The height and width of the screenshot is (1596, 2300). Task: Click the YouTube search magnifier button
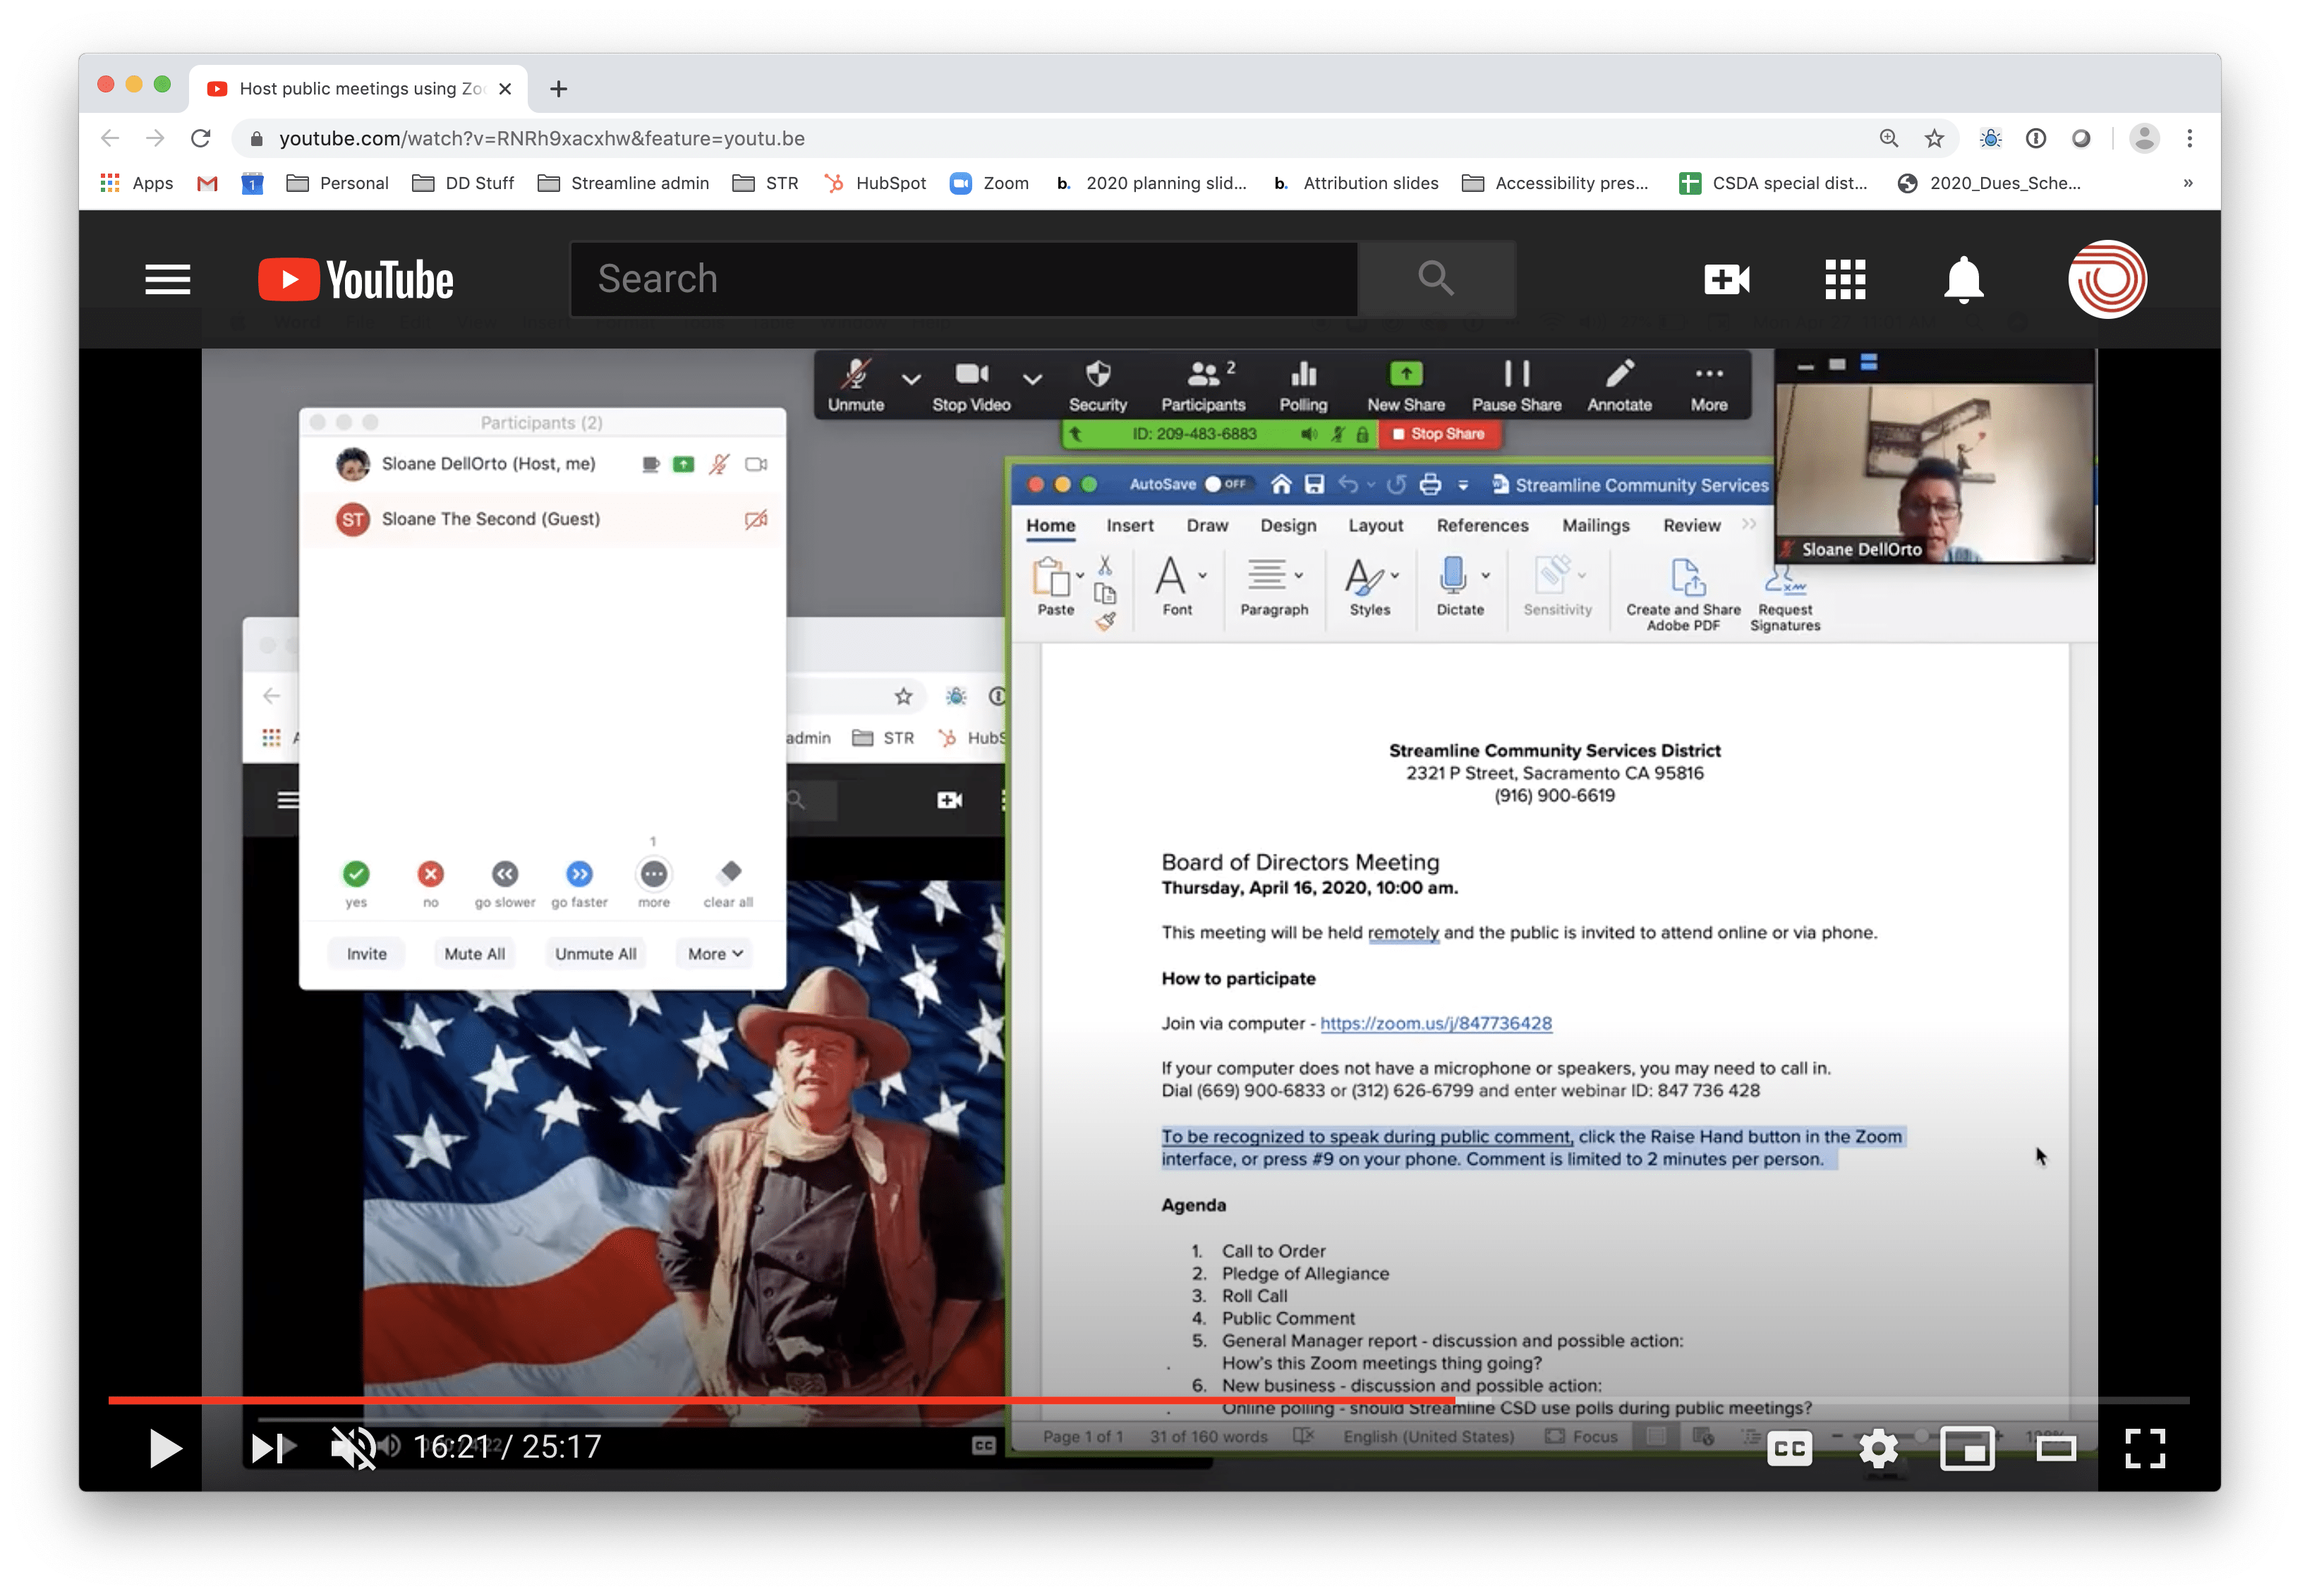click(1436, 278)
